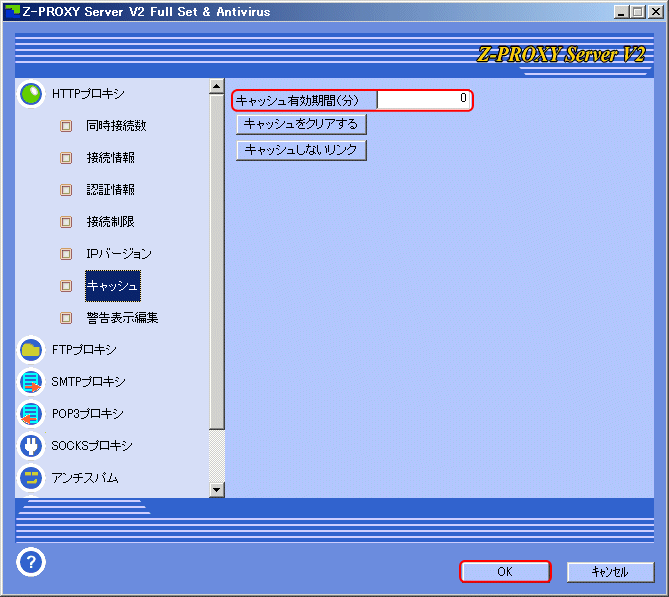Select the POP3プロキシ category label
This screenshot has width=669, height=597.
87,414
